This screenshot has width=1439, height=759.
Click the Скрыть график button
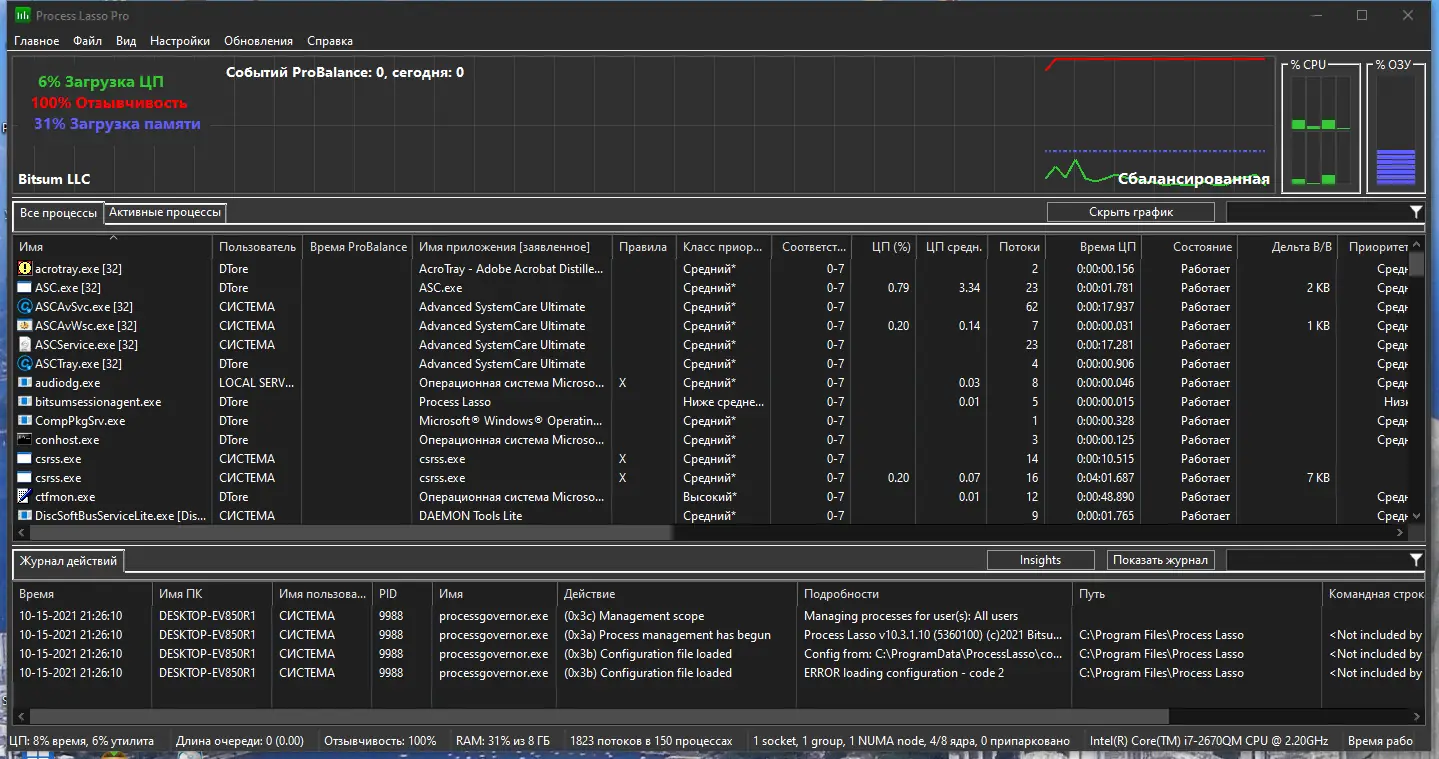tap(1131, 212)
